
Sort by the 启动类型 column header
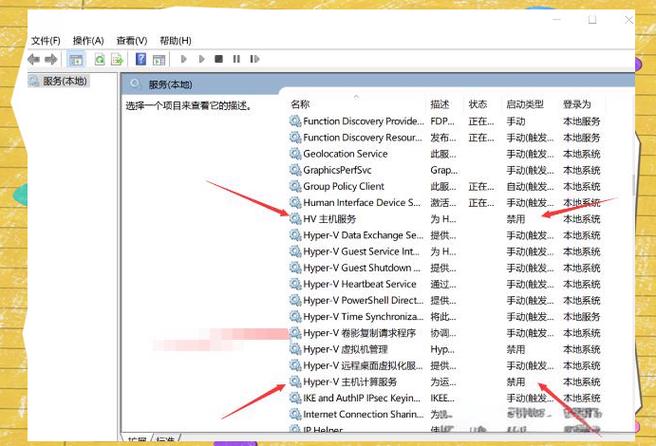coord(525,104)
